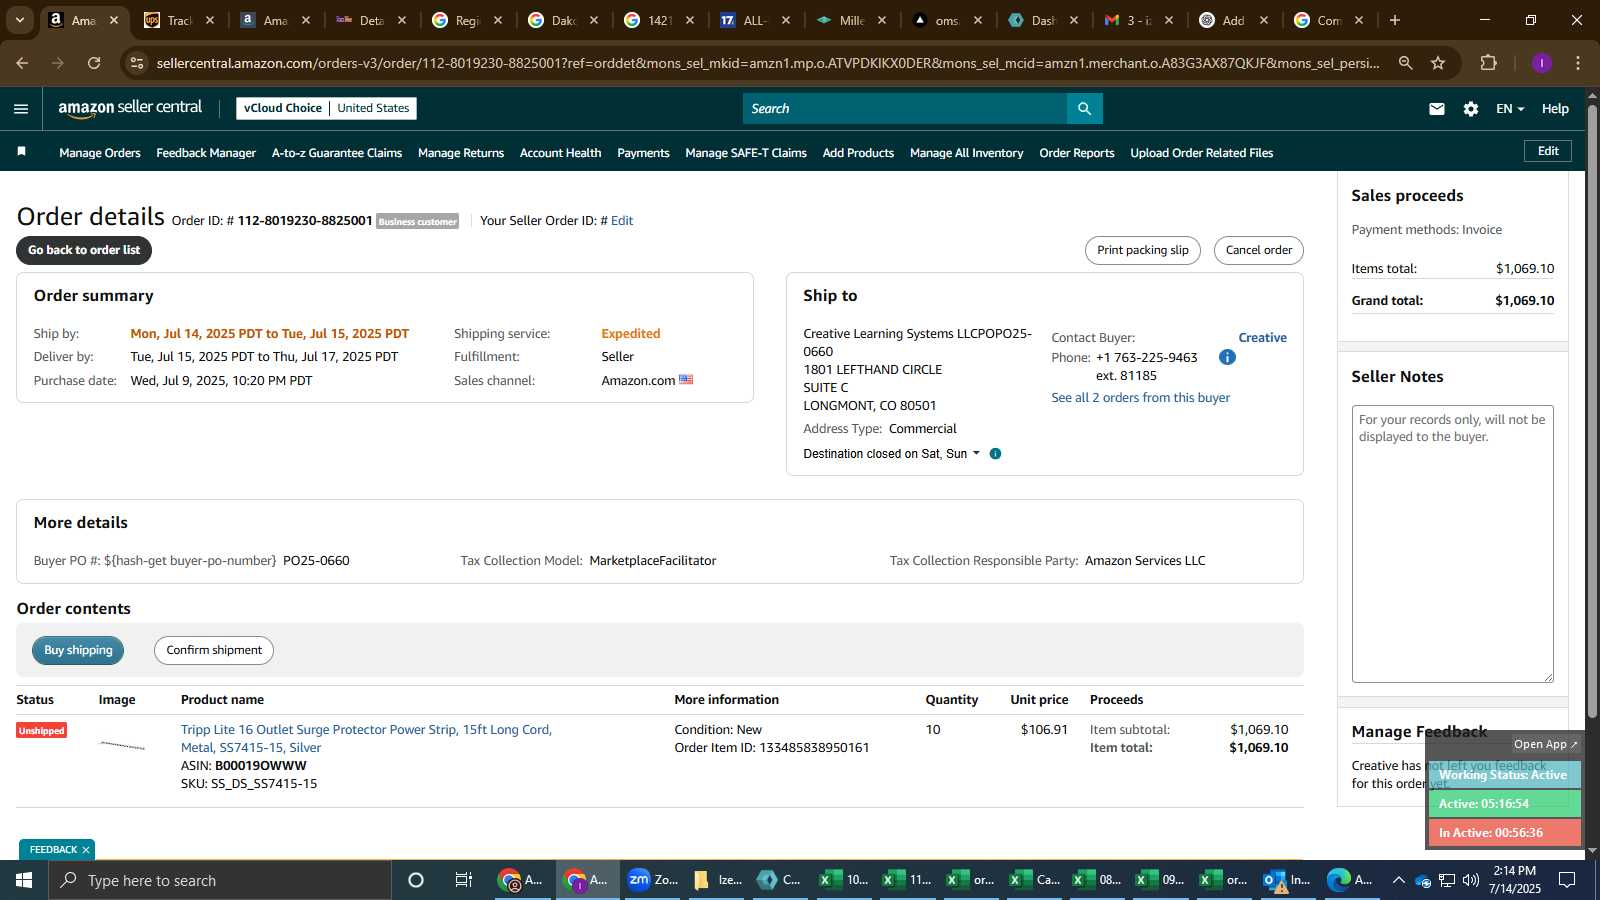1600x900 pixels.
Task: Open the buyer messages envelope icon
Action: tap(1437, 109)
